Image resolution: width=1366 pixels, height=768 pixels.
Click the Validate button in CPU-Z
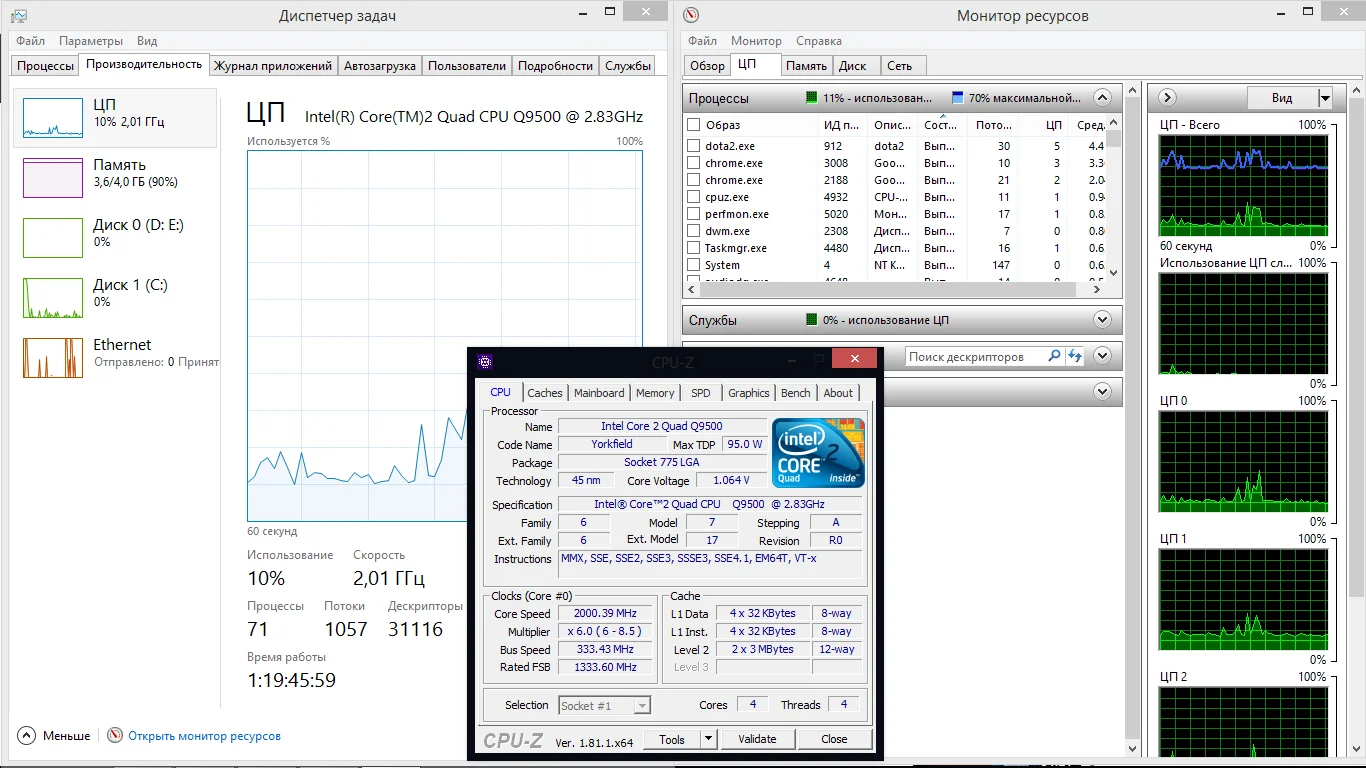click(757, 739)
